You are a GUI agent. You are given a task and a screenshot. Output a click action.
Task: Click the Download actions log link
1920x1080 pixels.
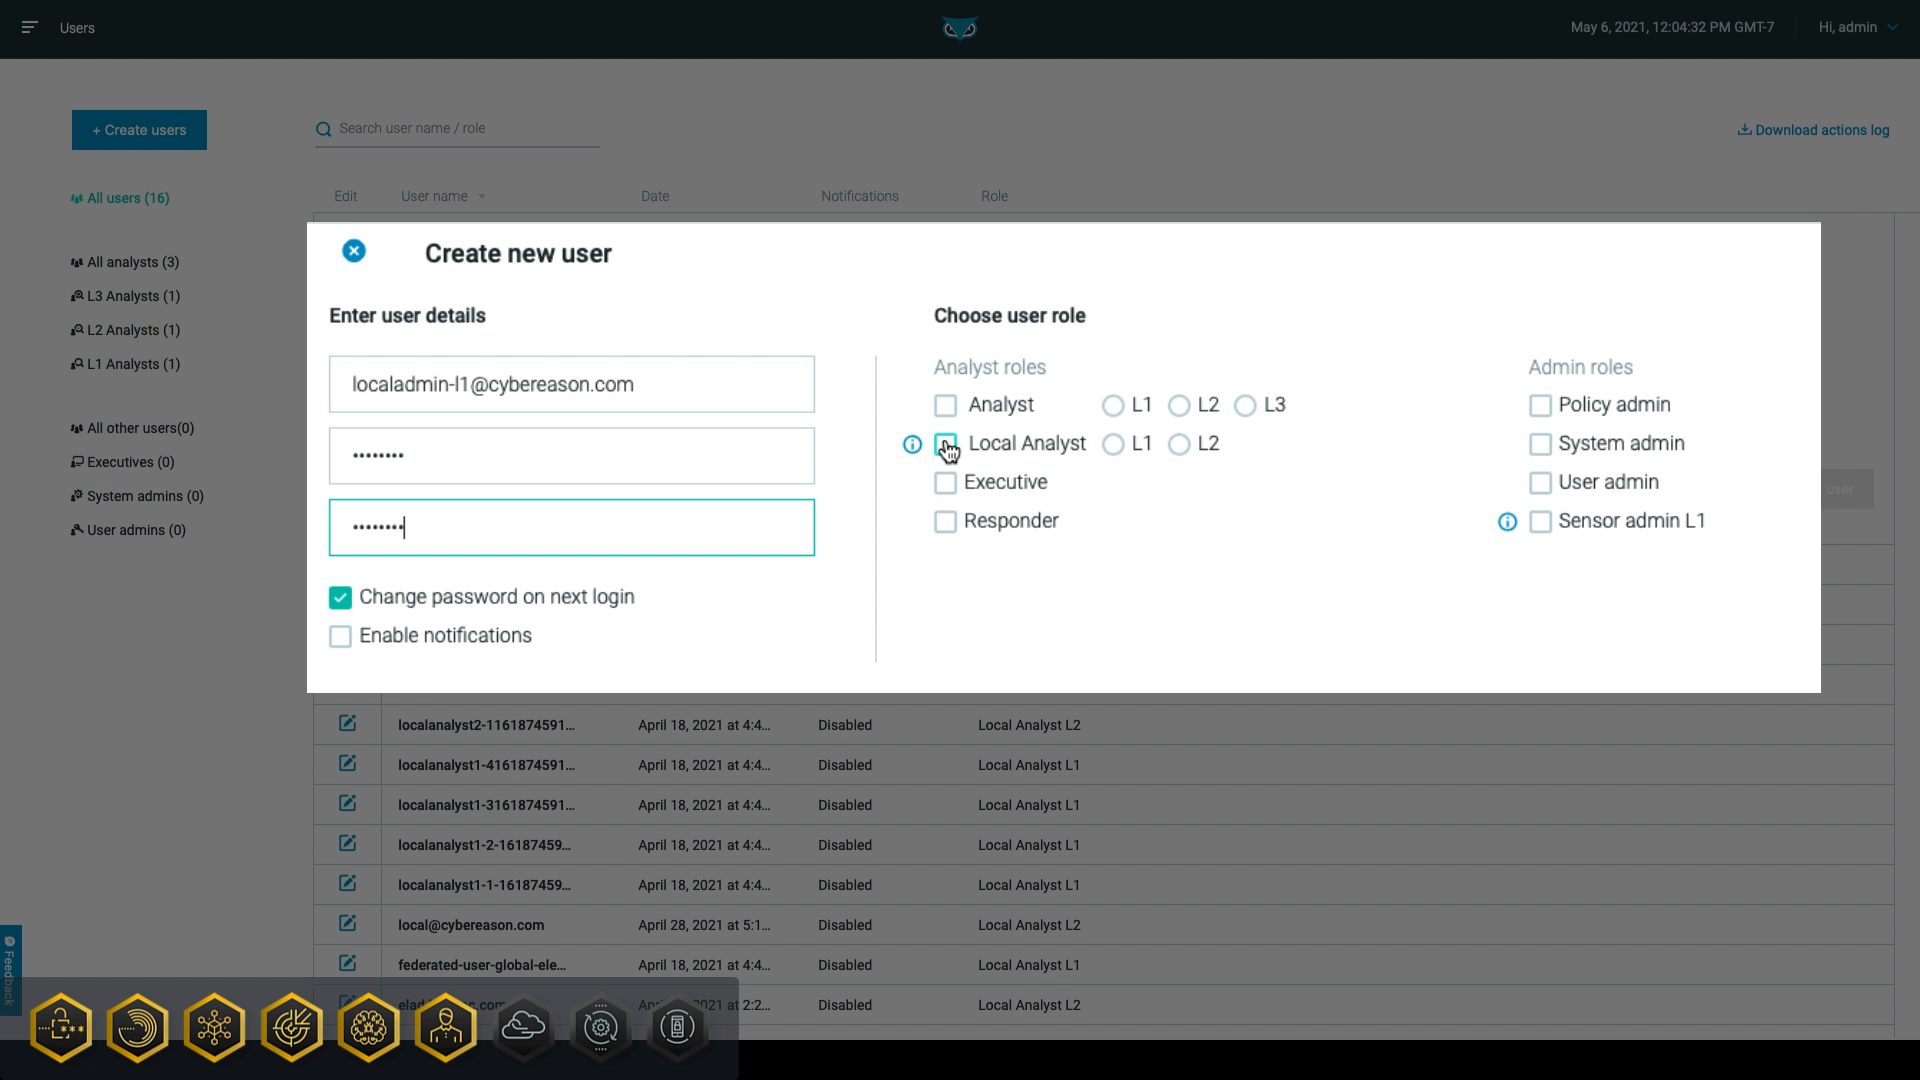[1812, 130]
